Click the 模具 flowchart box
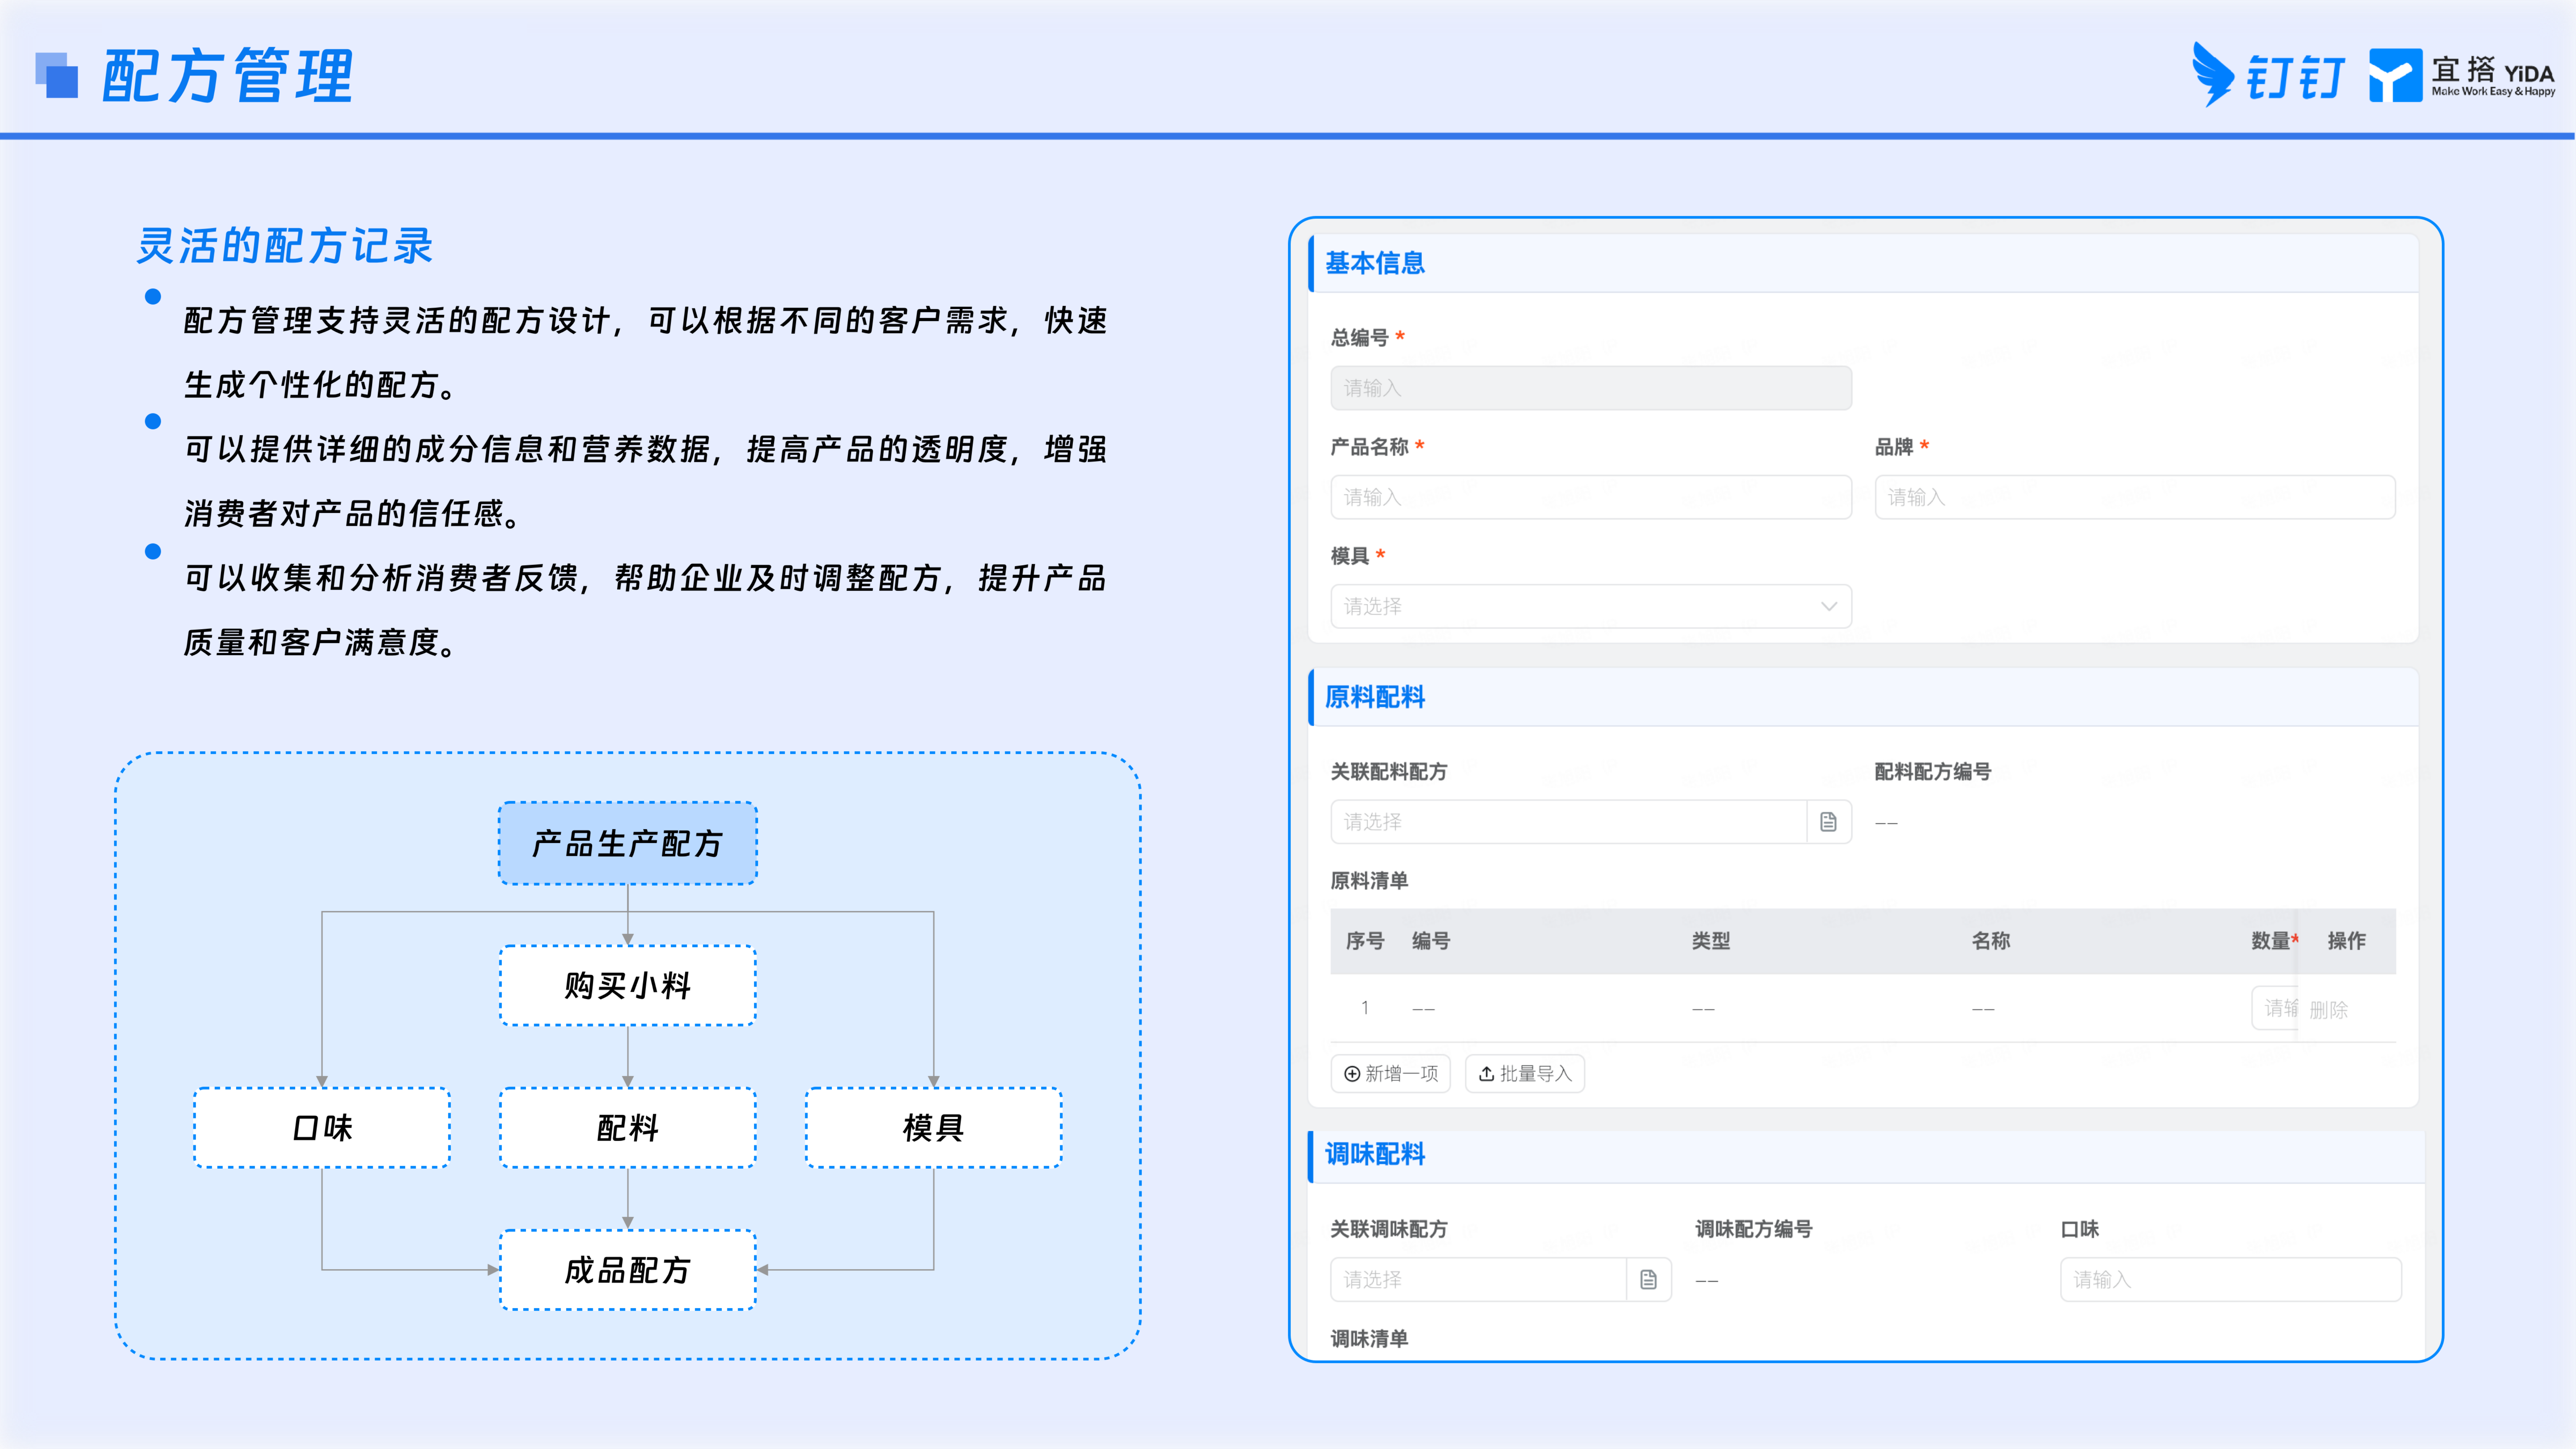This screenshot has height=1449, width=2576. click(934, 1128)
